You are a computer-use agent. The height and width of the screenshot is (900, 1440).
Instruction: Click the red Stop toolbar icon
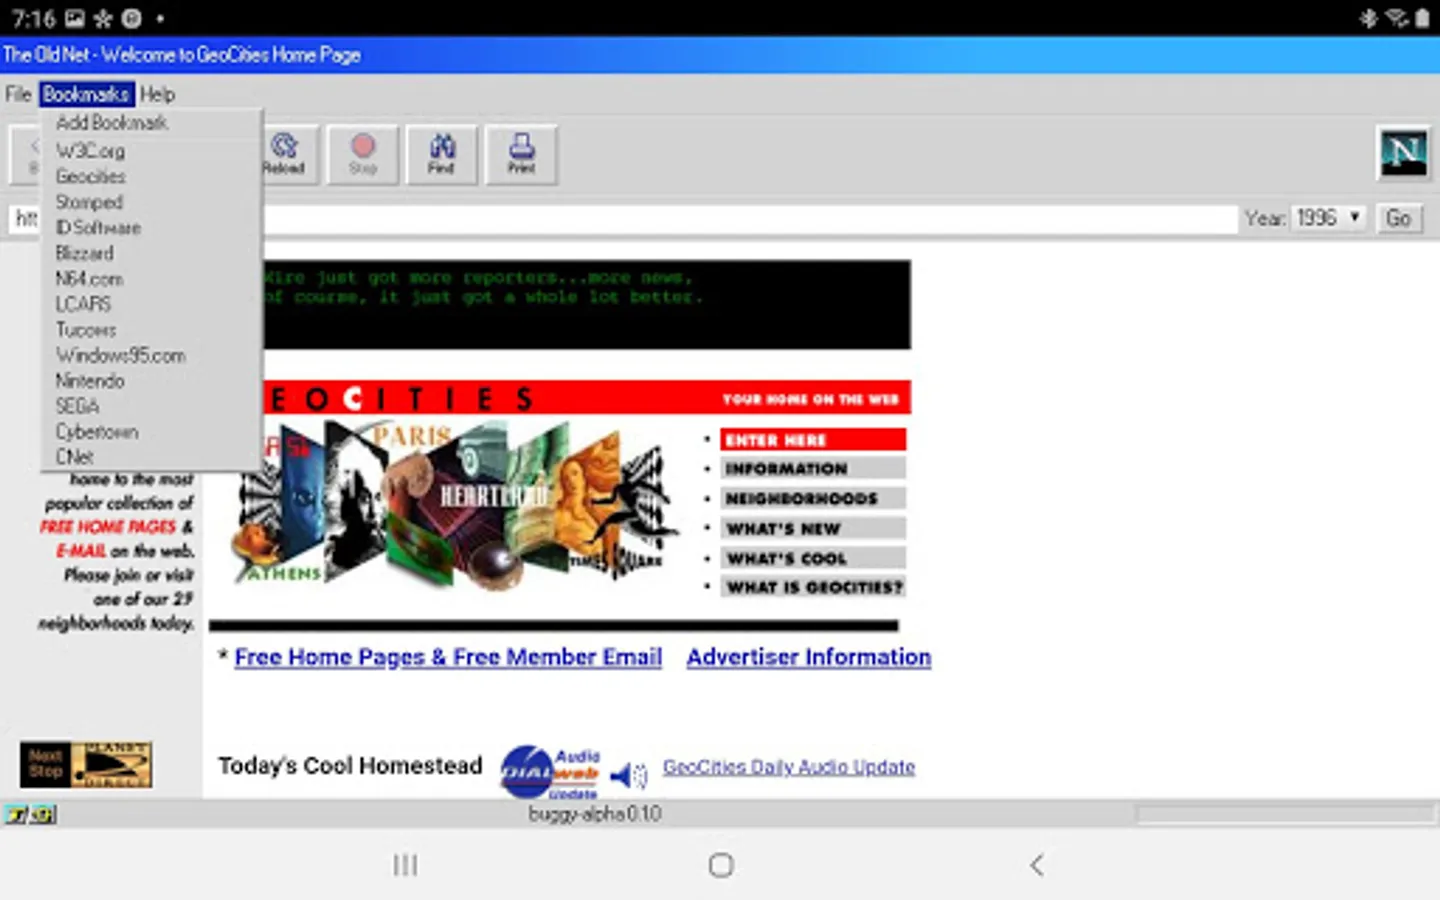coord(363,154)
